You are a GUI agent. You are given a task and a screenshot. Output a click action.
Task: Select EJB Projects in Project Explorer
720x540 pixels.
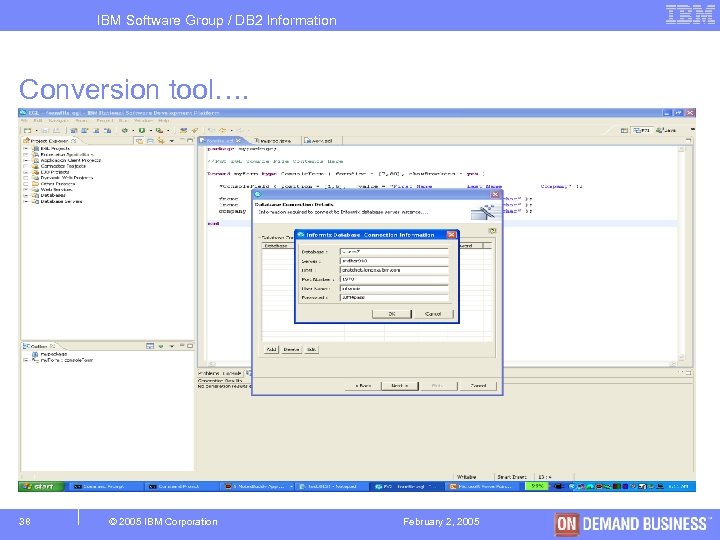(x=55, y=172)
